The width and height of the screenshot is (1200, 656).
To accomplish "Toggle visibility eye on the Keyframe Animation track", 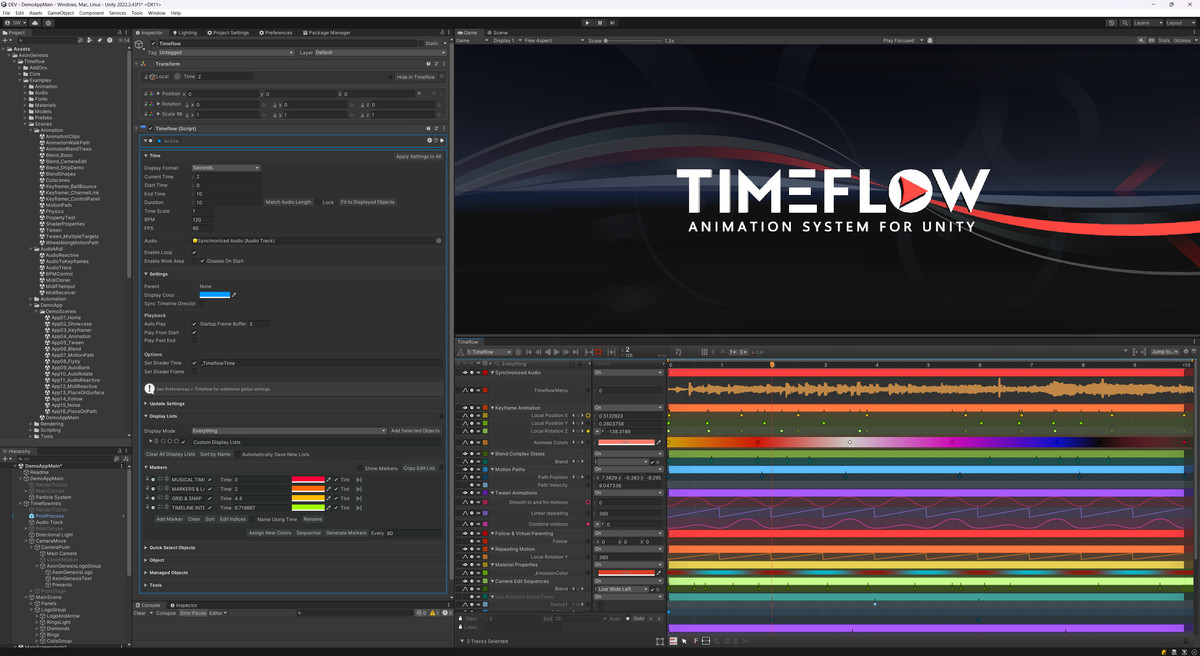I will tap(464, 407).
